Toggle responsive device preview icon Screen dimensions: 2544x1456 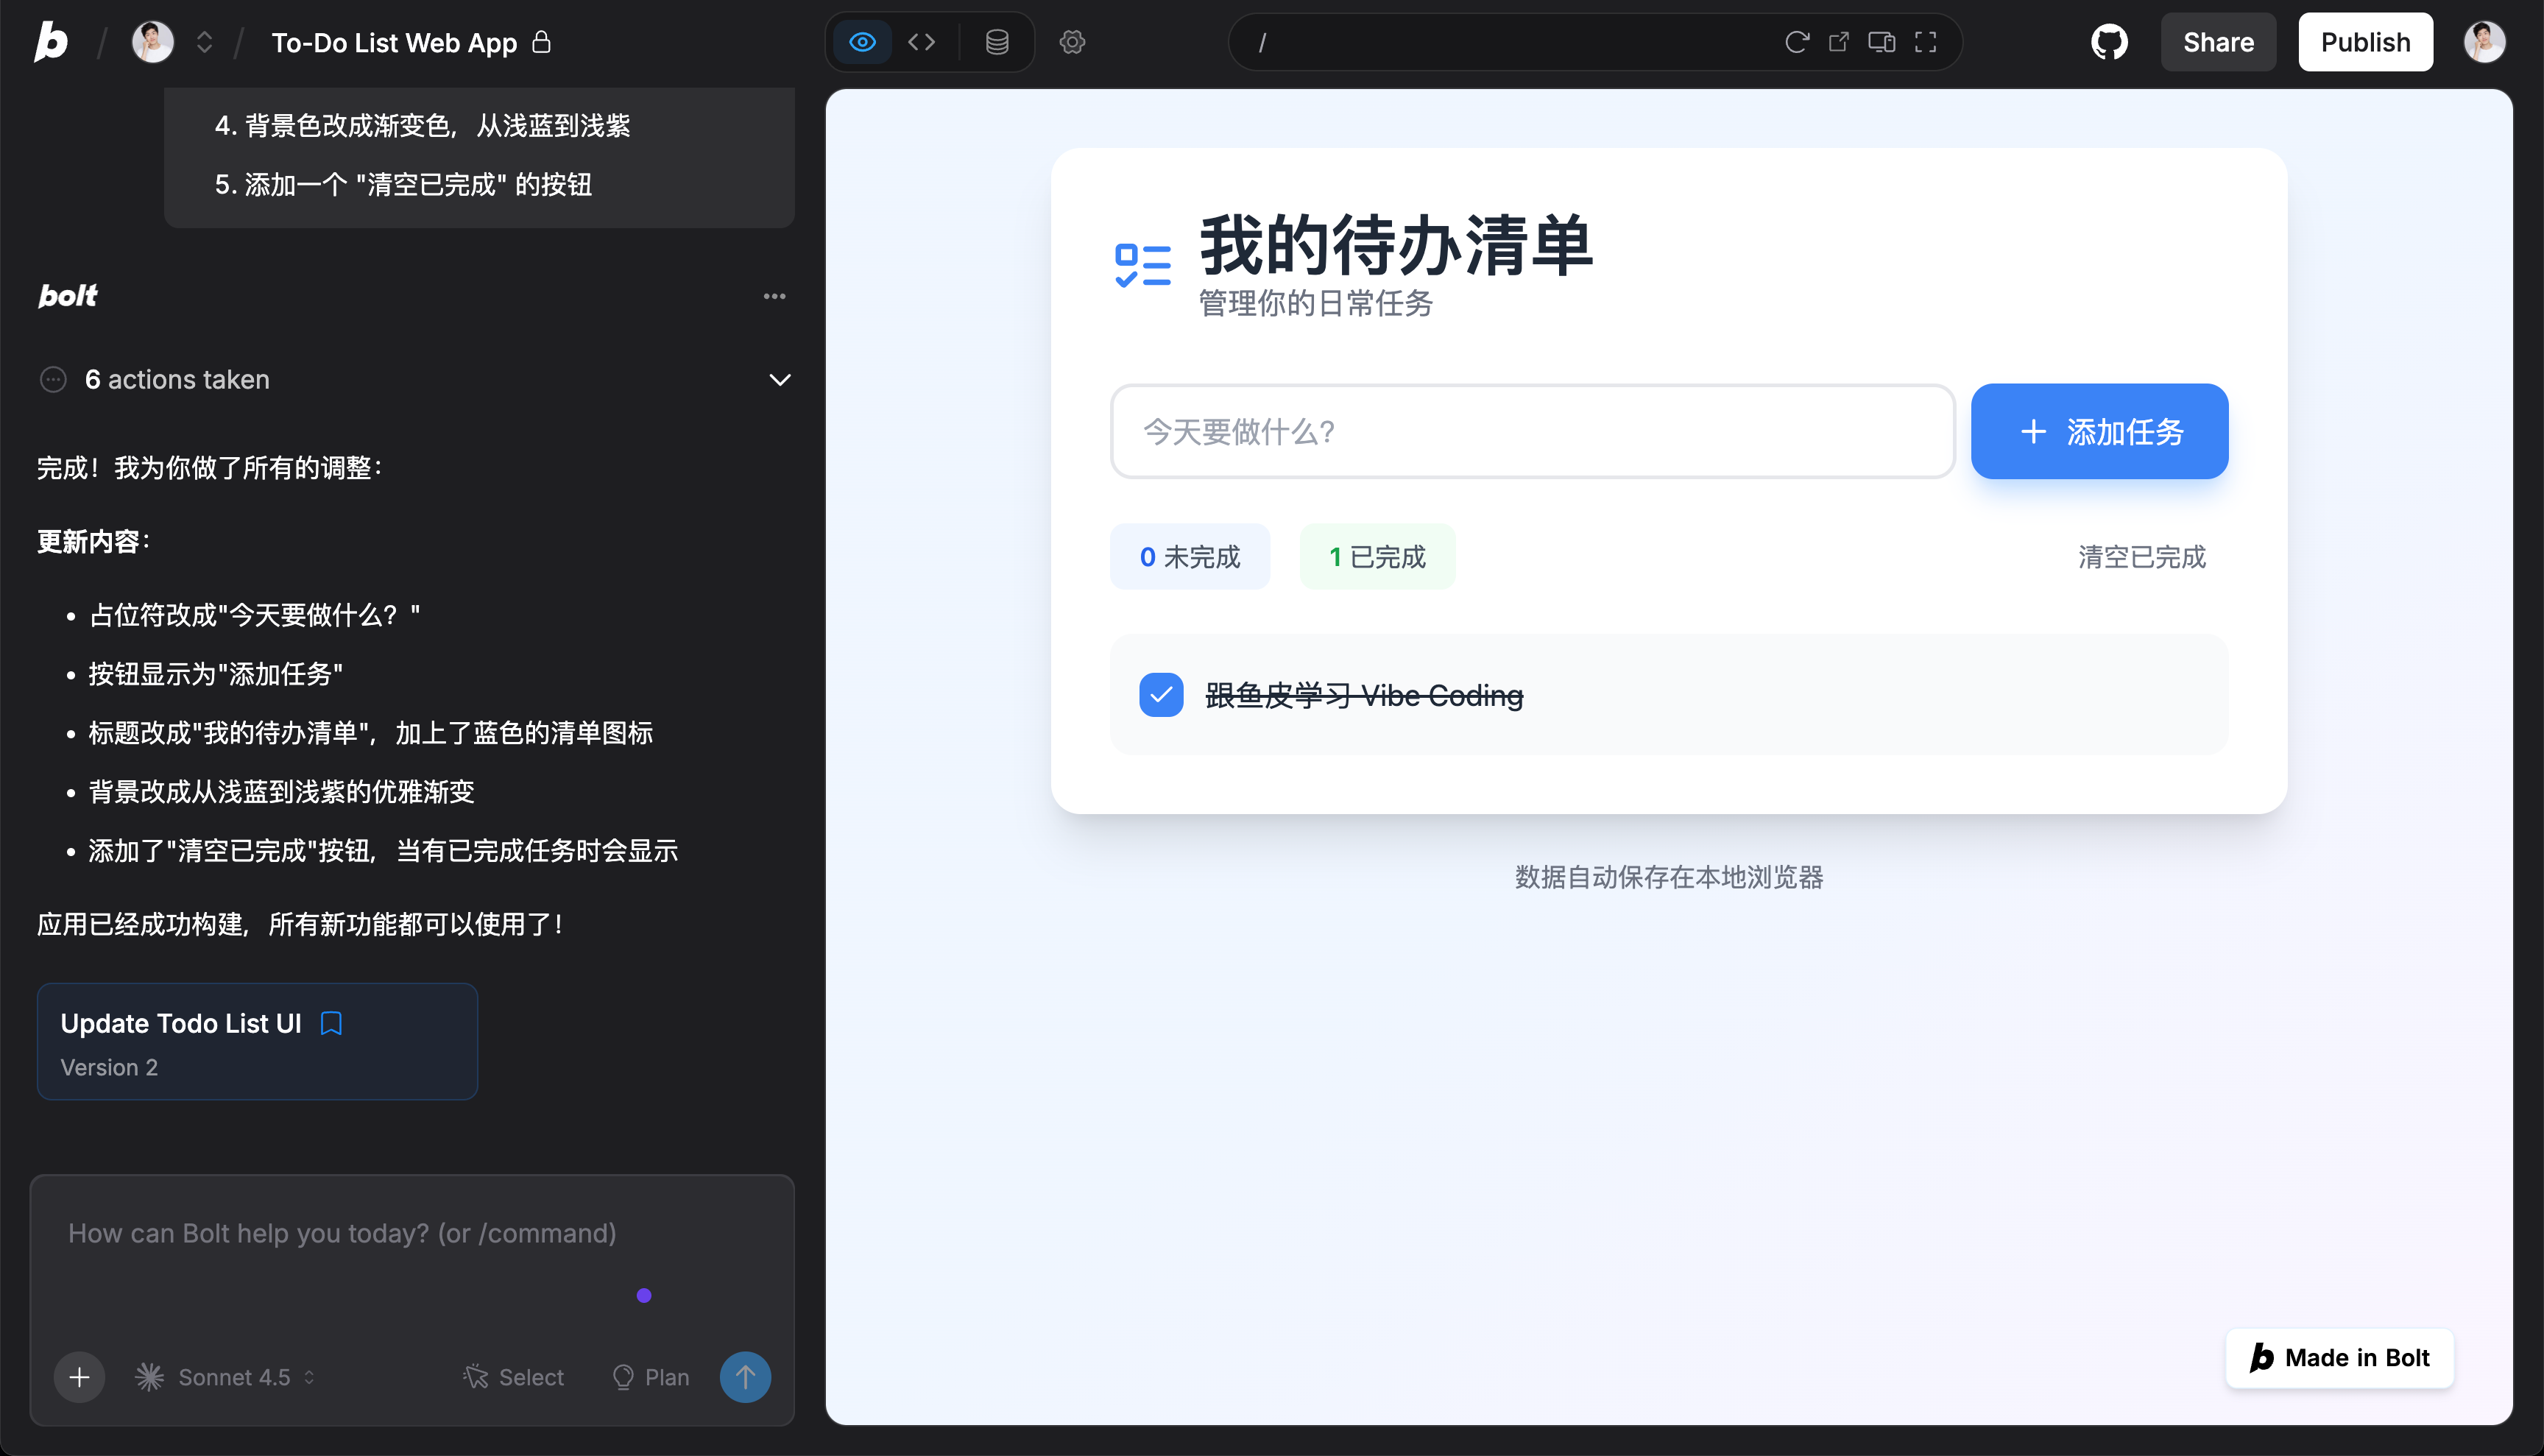[x=1881, y=42]
